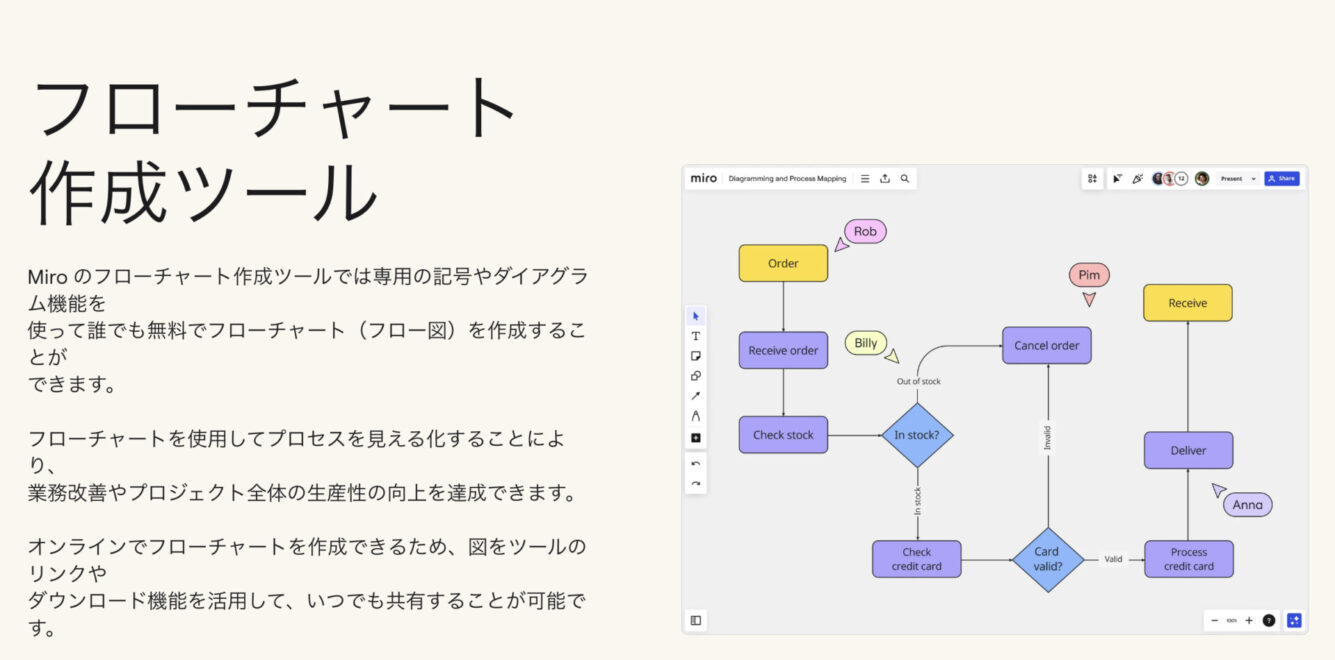Select the Check credit card shape
Viewport: 1335px width, 660px height.
pos(917,559)
